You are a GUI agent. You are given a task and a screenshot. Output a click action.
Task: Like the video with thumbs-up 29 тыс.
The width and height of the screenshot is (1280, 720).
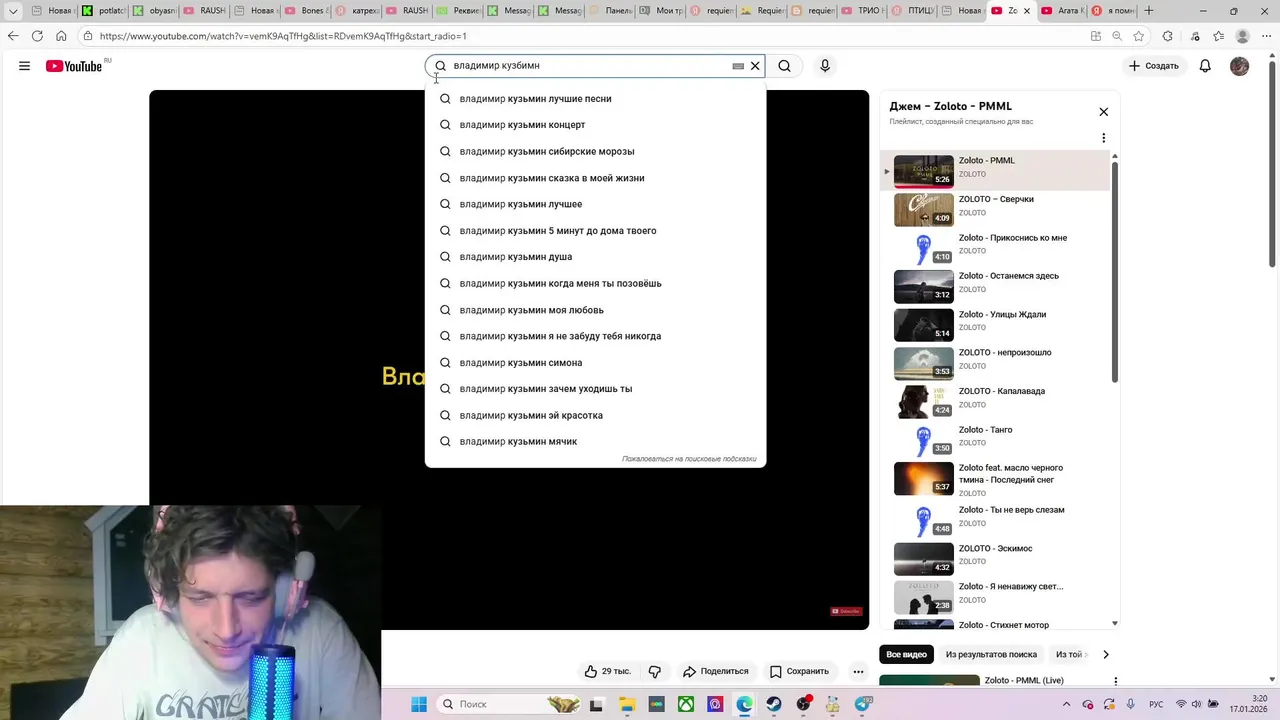(607, 671)
